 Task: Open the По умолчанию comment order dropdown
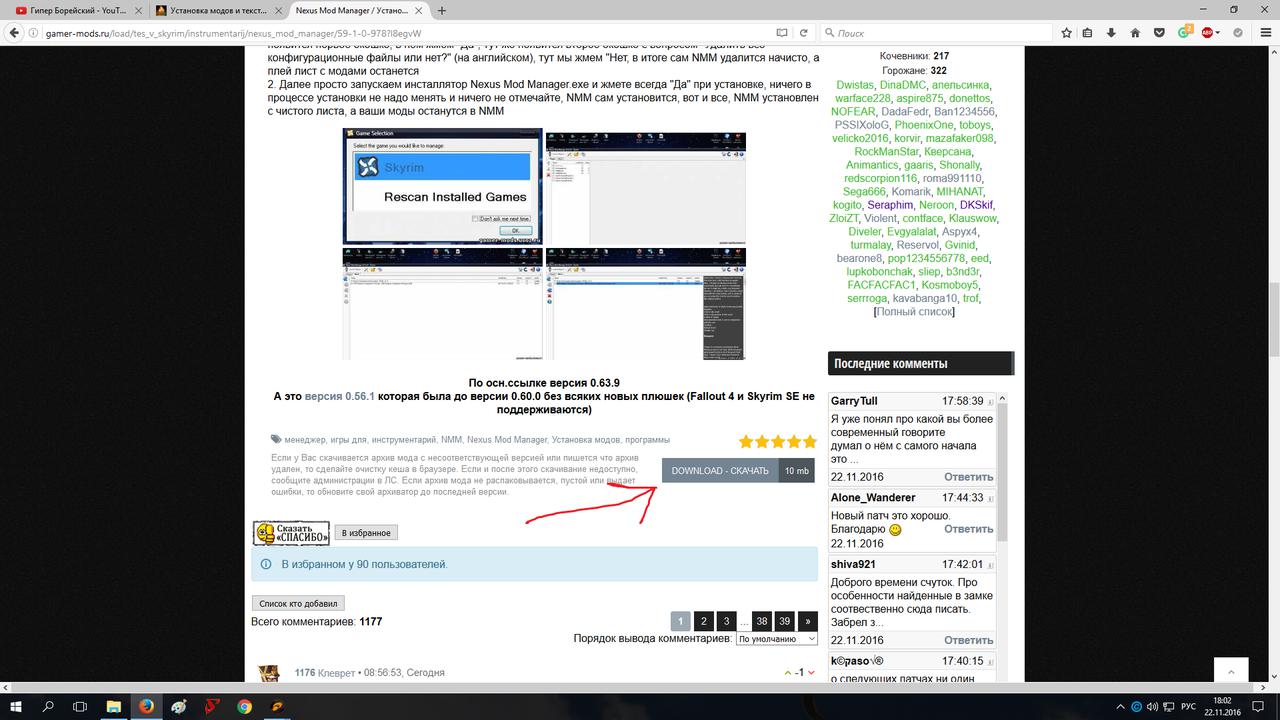point(777,638)
